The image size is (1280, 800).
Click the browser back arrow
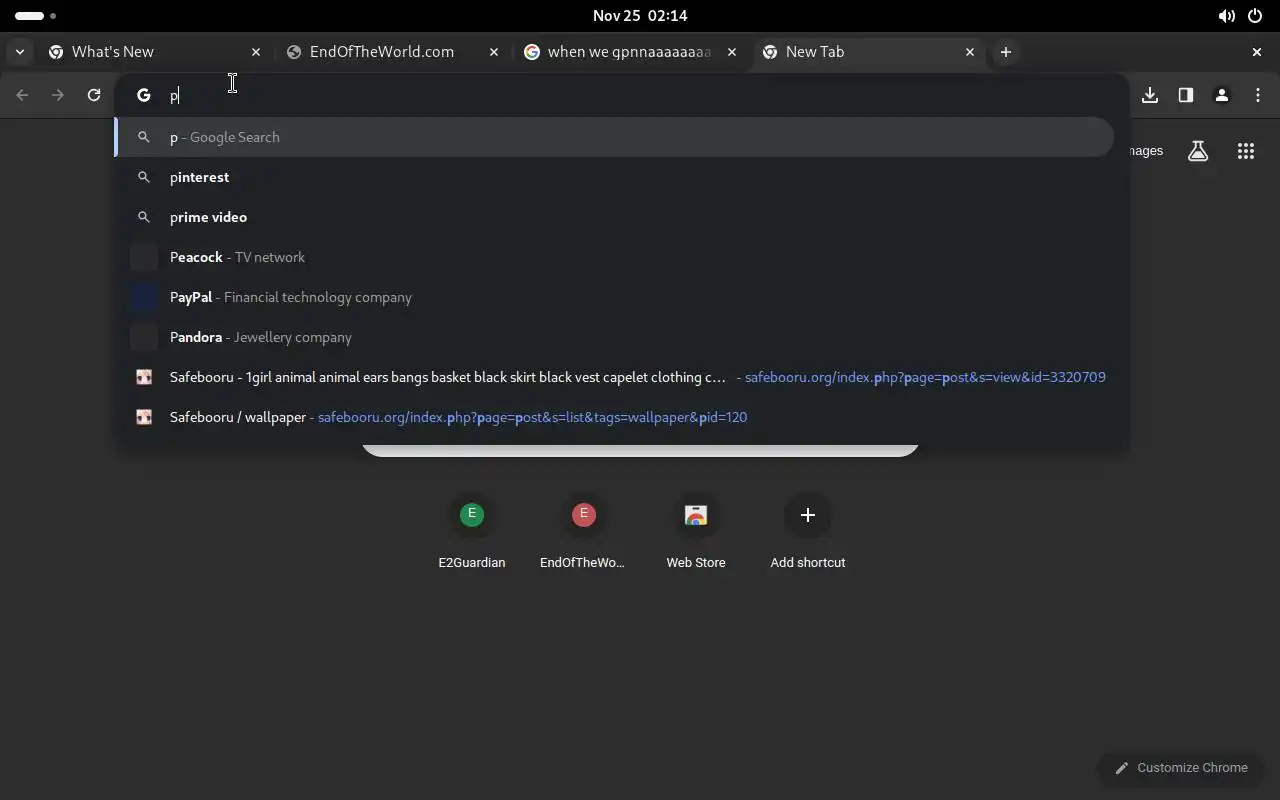[x=22, y=95]
